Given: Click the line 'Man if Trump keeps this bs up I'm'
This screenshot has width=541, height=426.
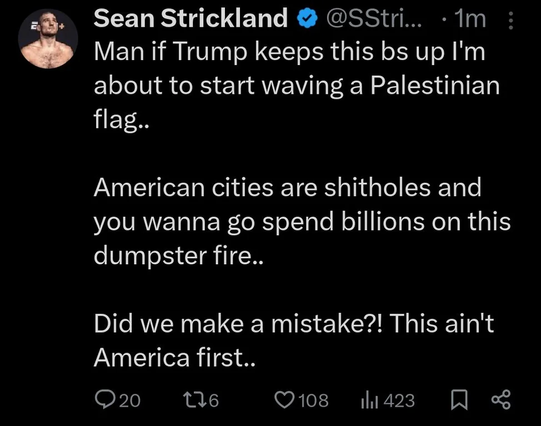Looking at the screenshot, I should click(289, 52).
